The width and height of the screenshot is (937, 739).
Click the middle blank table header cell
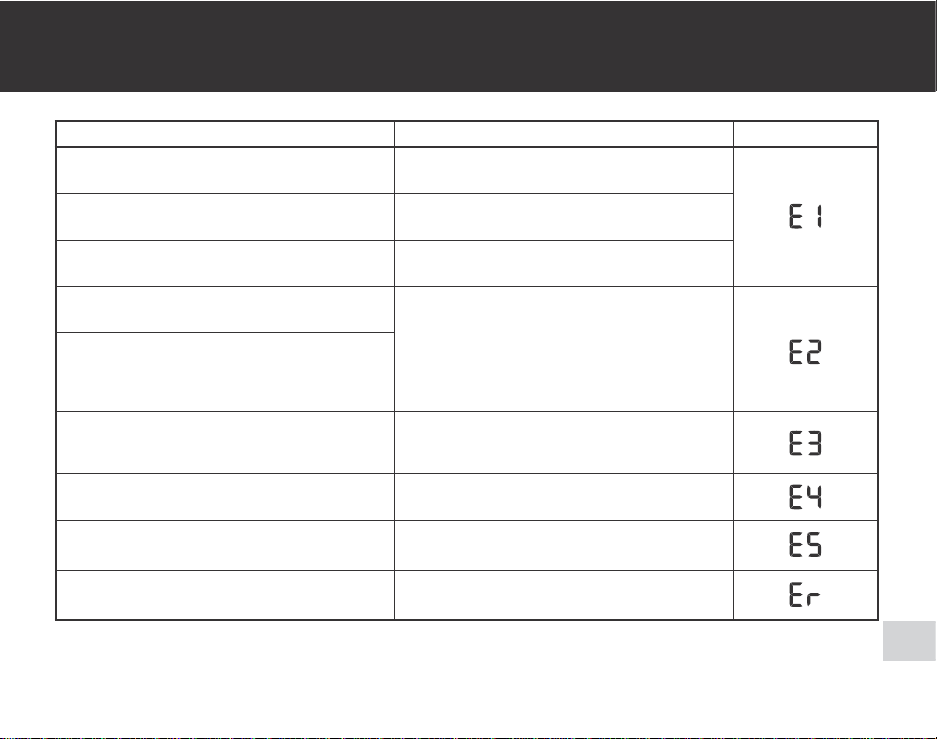tap(564, 134)
